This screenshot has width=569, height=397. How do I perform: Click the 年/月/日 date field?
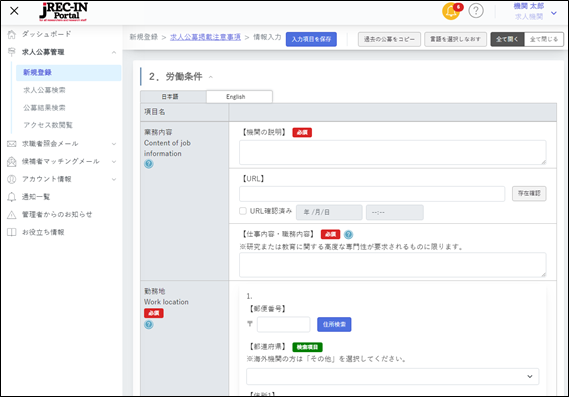pos(329,212)
